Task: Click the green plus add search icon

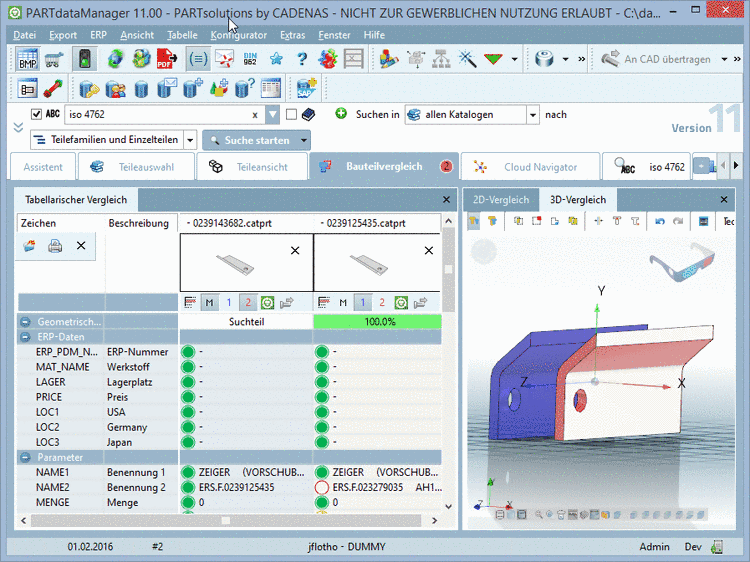Action: point(341,114)
